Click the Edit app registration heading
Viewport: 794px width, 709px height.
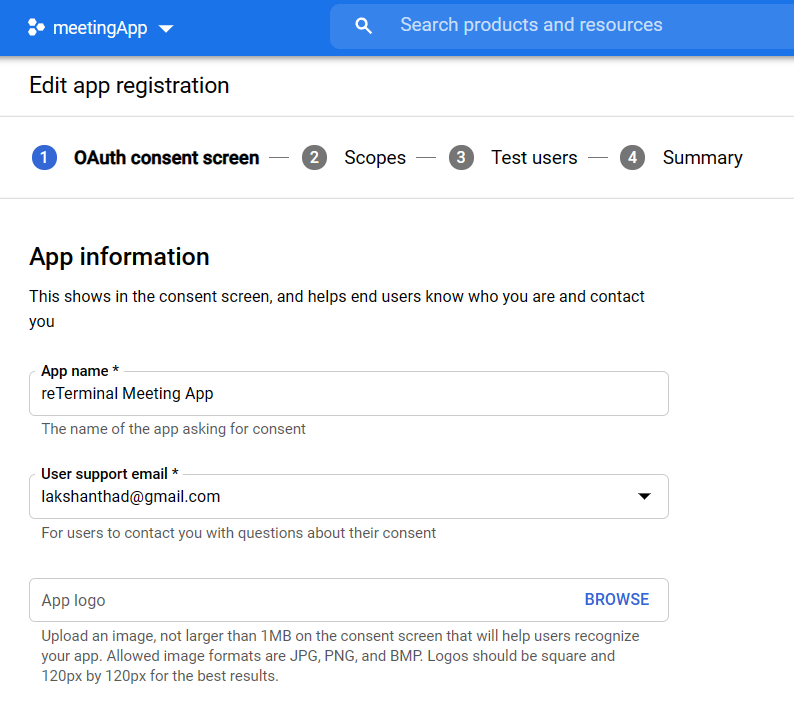(129, 86)
